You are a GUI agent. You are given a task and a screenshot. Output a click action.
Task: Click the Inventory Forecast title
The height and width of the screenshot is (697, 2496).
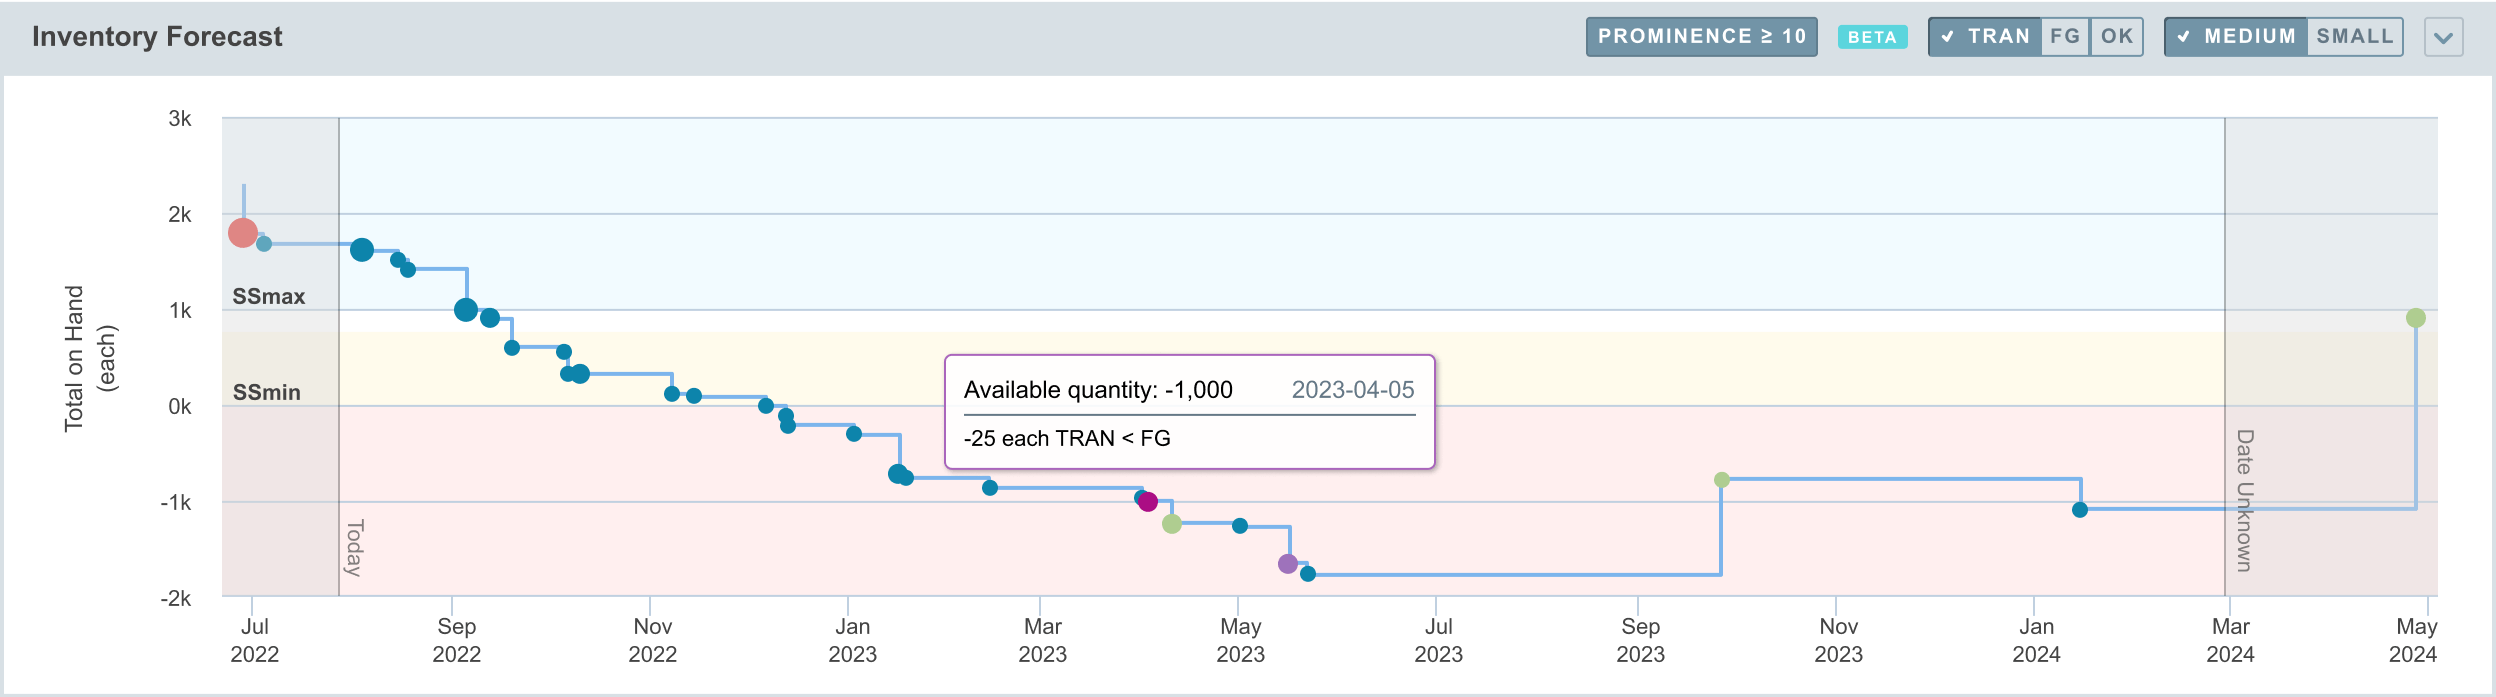click(157, 37)
